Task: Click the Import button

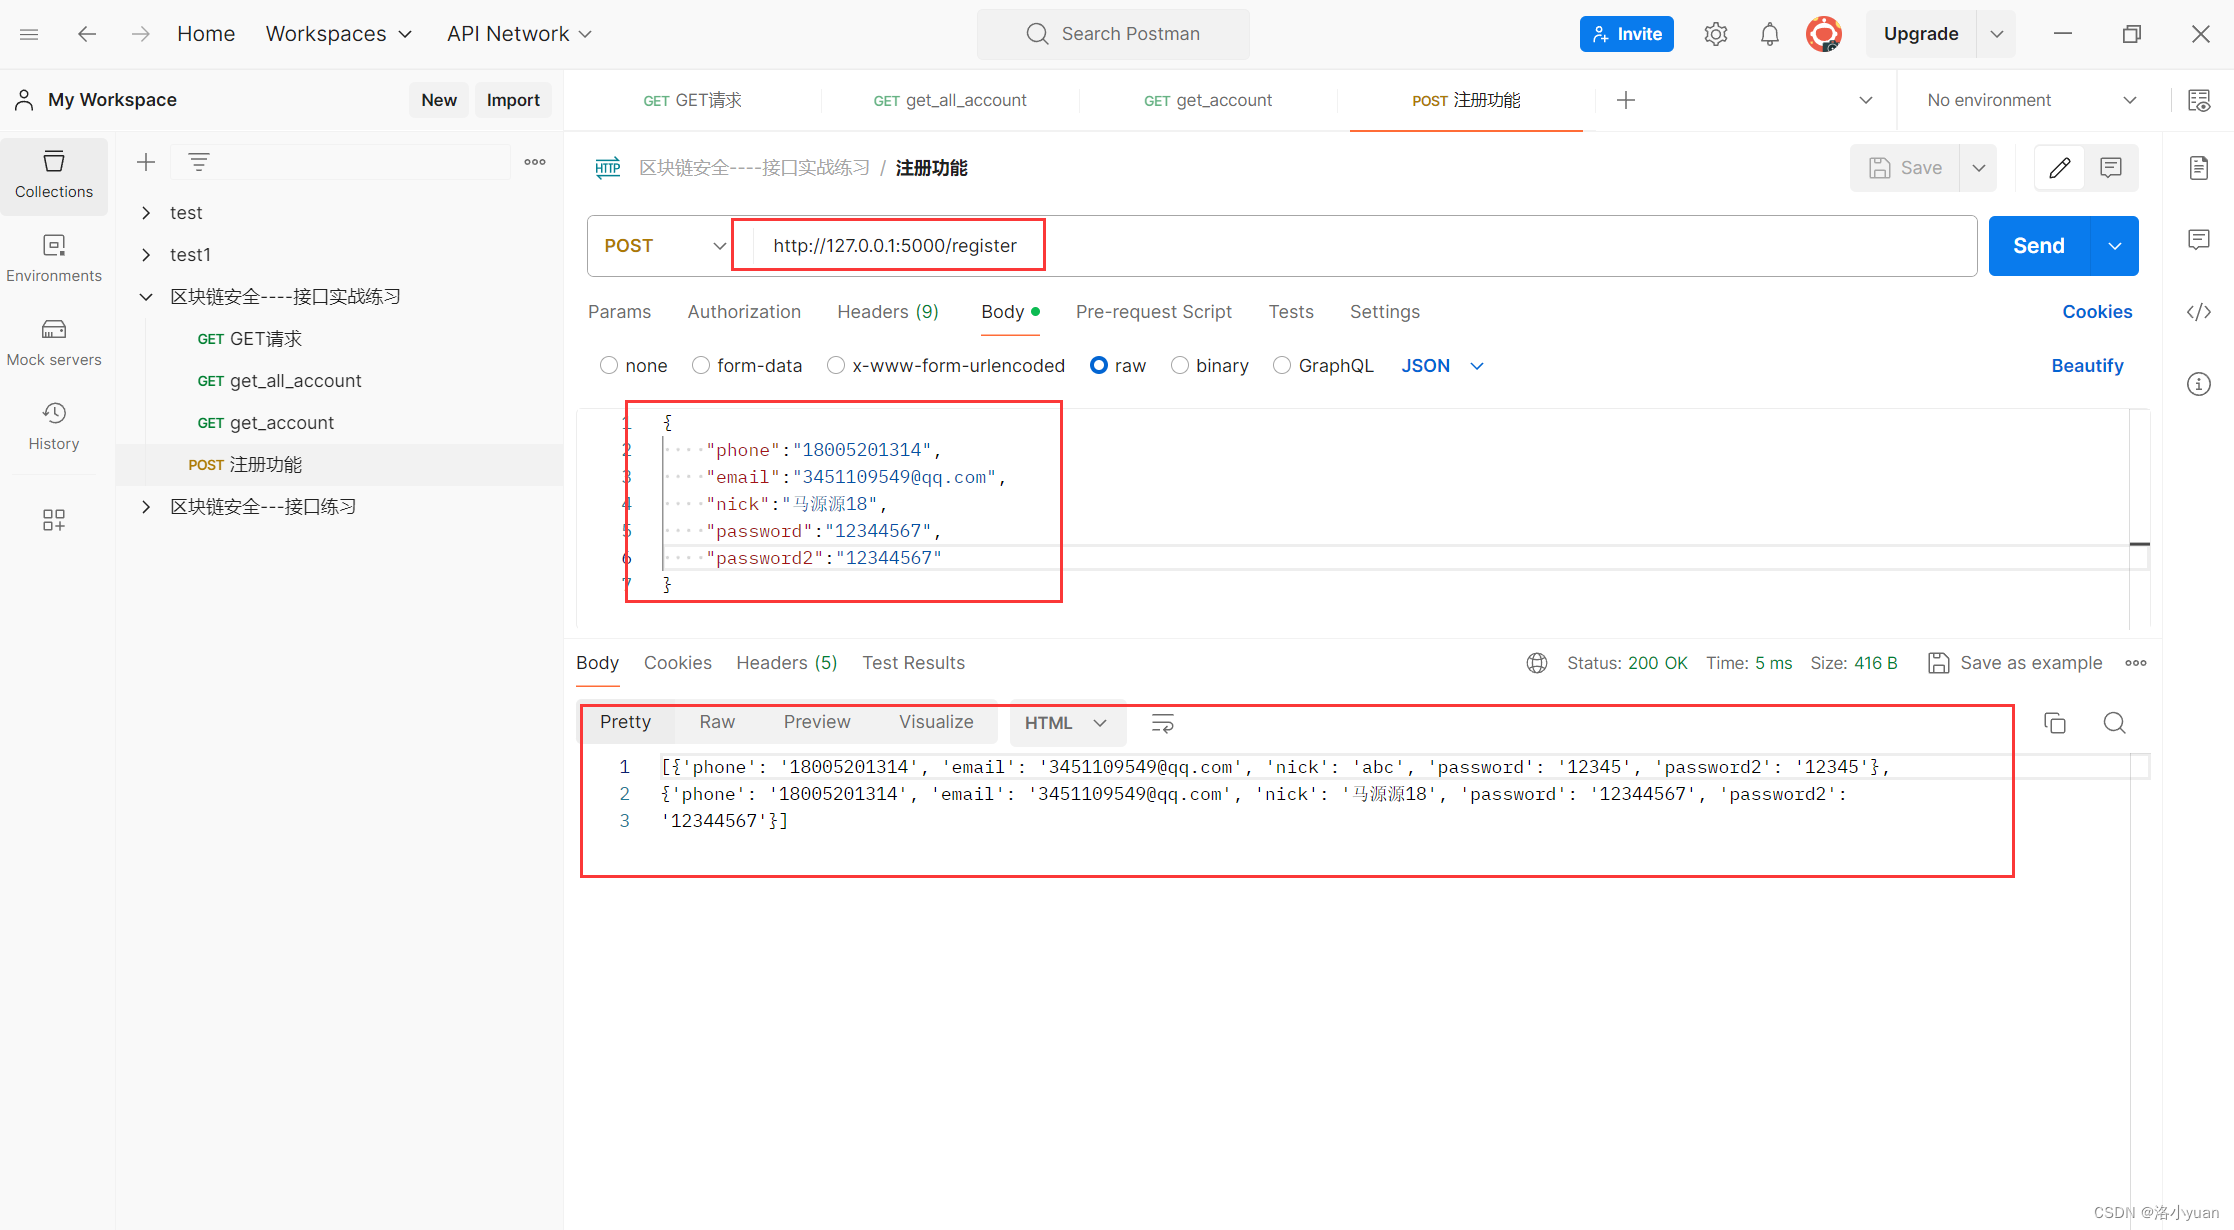Action: tap(513, 100)
